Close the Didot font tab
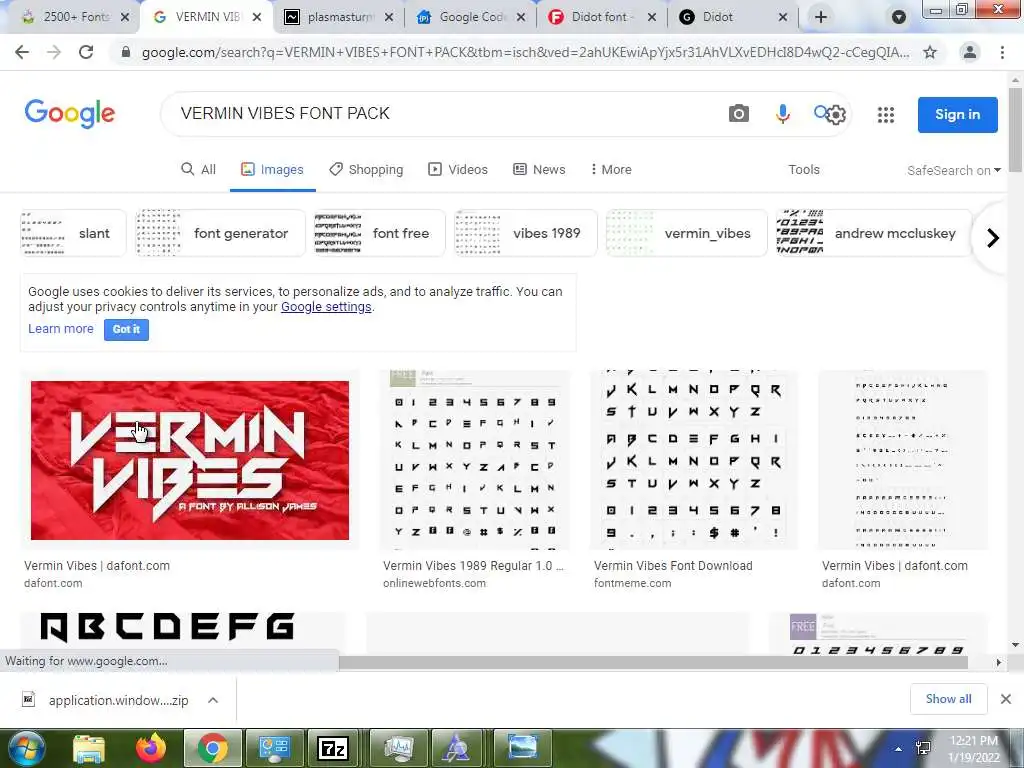Screen dimensions: 1024x768 [x=652, y=17]
